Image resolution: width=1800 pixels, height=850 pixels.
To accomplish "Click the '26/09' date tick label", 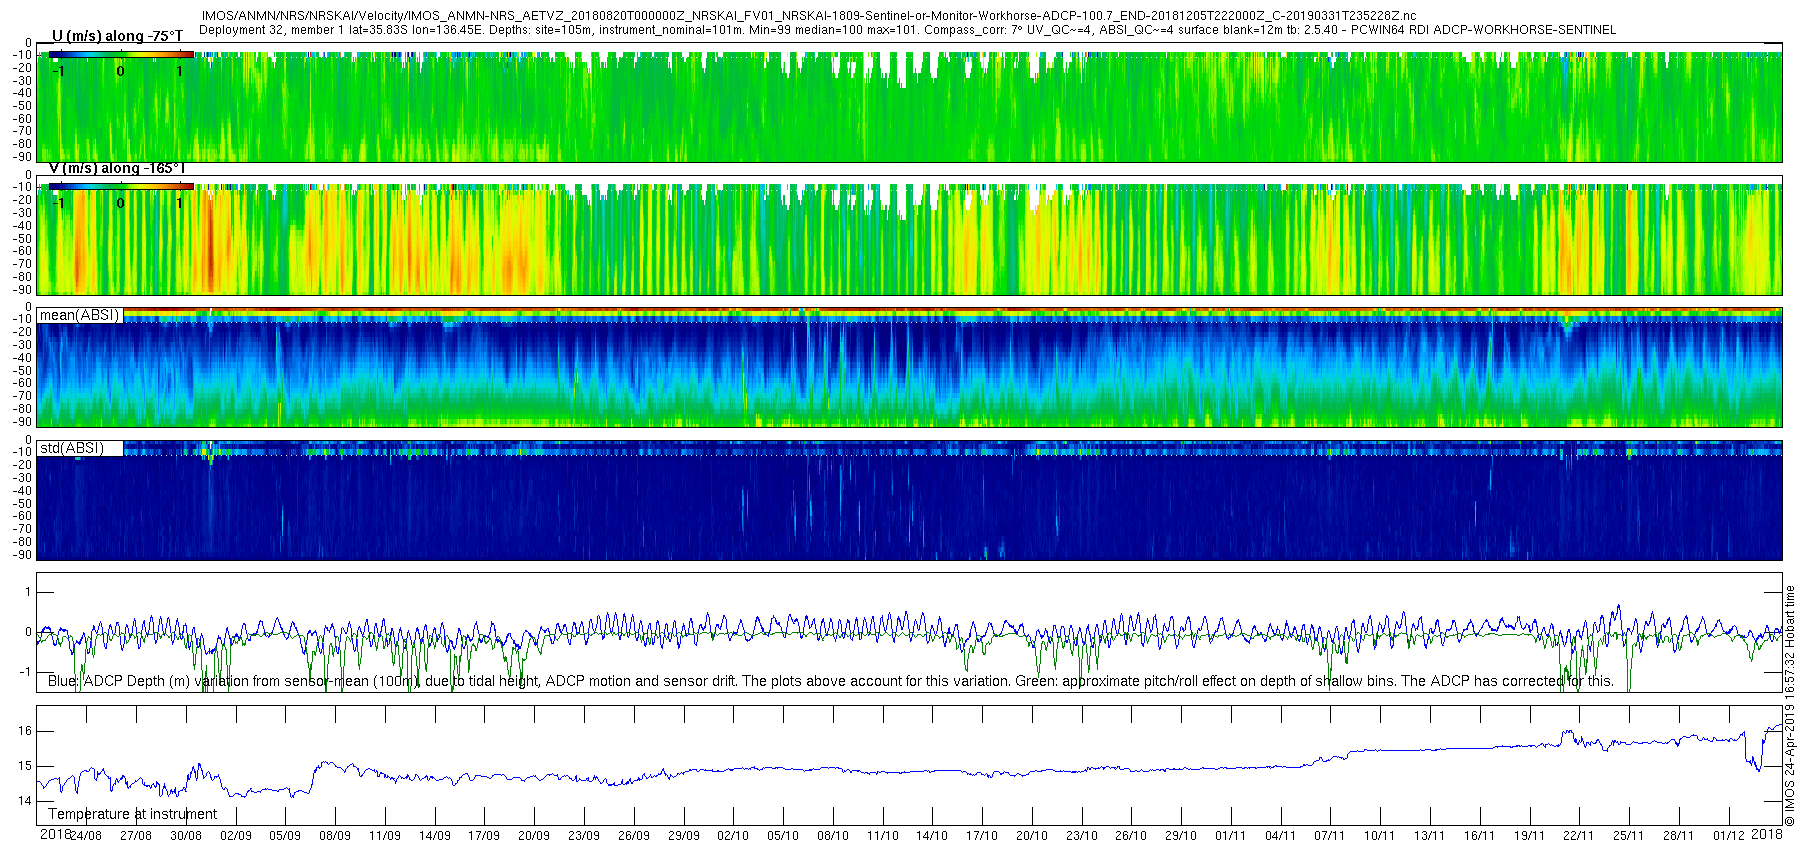I will click(x=634, y=836).
